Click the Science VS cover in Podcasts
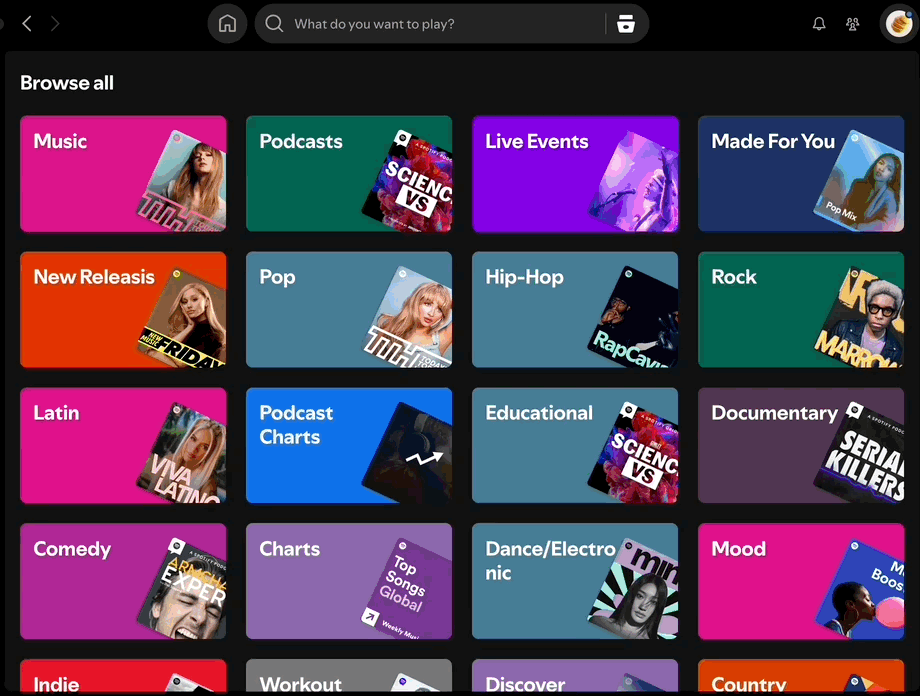Screen dimensions: 920x696 (x=412, y=183)
